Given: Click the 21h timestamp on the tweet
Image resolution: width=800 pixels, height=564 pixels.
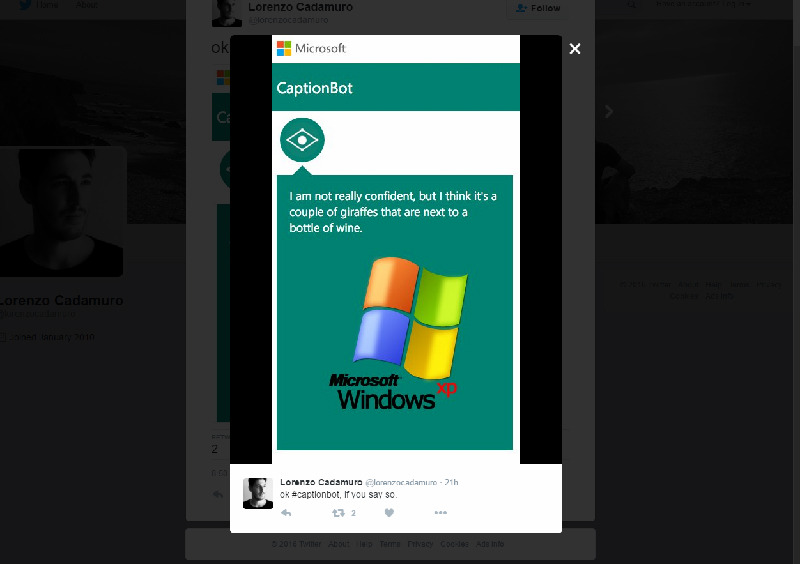Looking at the screenshot, I should click(x=450, y=482).
